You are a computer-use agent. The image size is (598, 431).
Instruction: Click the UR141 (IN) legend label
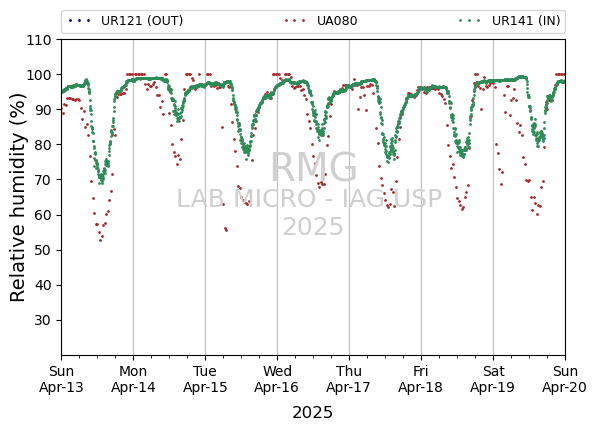(526, 21)
